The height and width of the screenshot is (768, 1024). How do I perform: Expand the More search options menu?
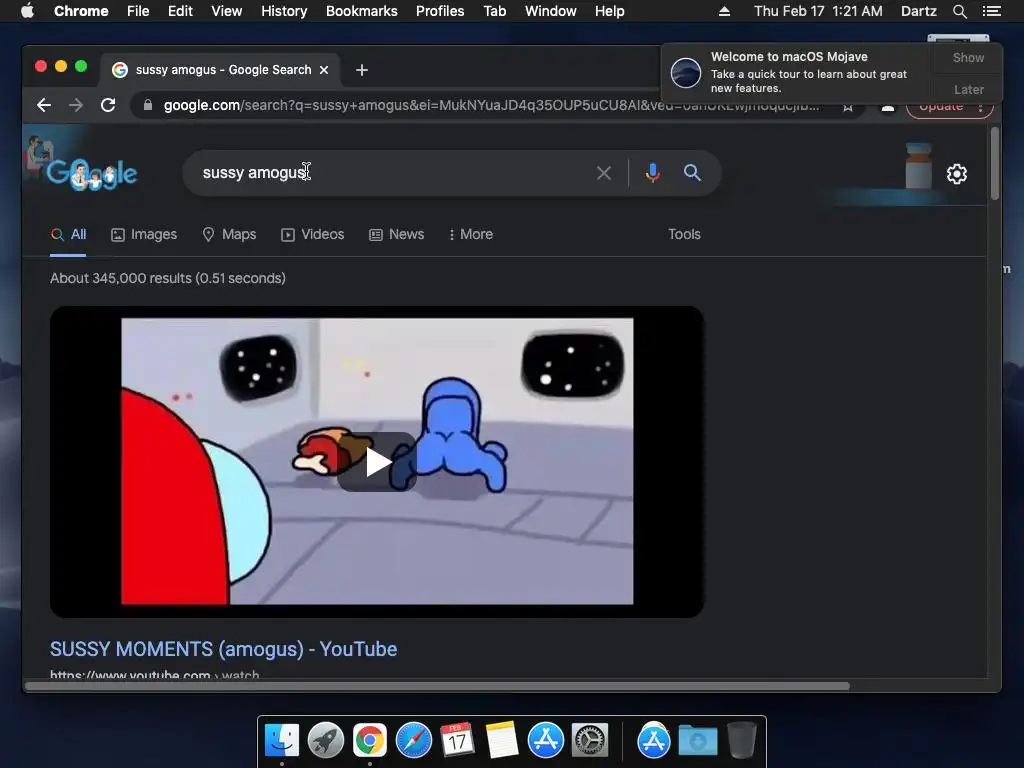471,234
